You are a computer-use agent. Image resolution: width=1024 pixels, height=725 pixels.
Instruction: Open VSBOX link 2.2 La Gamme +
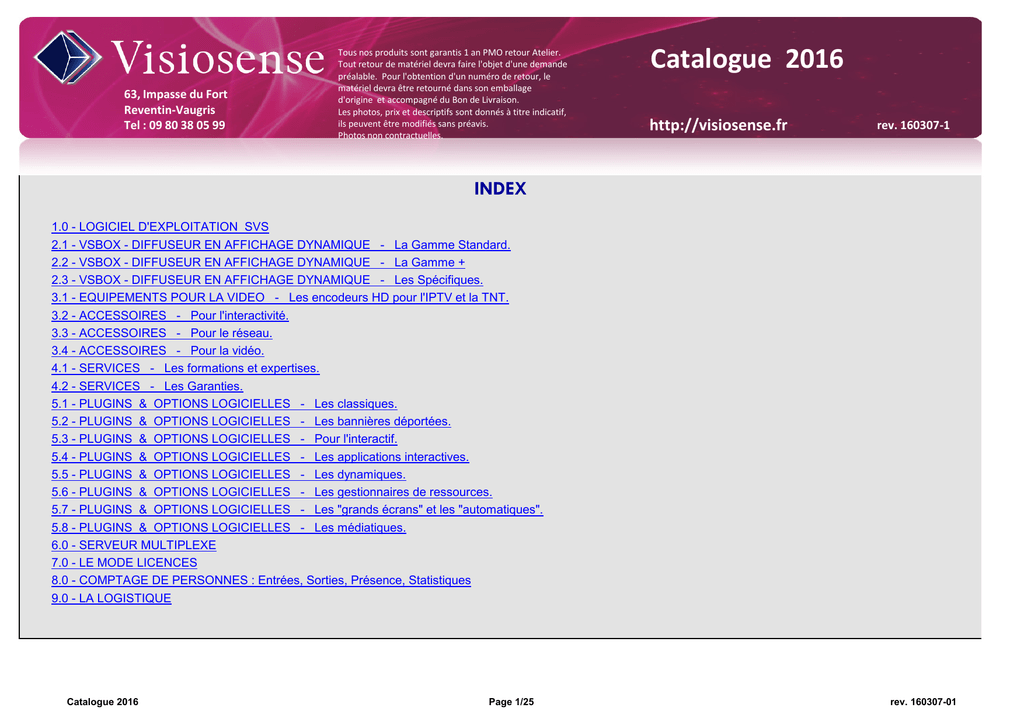[258, 263]
